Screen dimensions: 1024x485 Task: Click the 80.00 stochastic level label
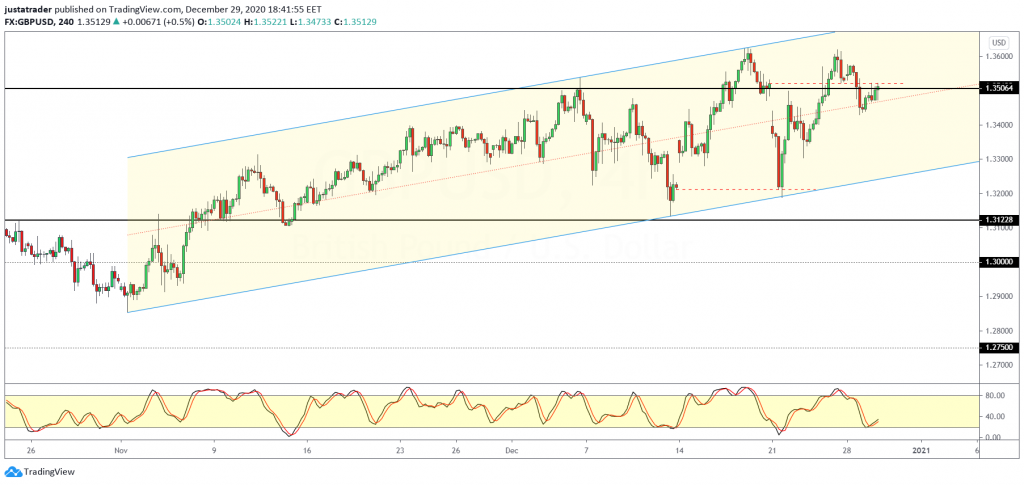(996, 396)
